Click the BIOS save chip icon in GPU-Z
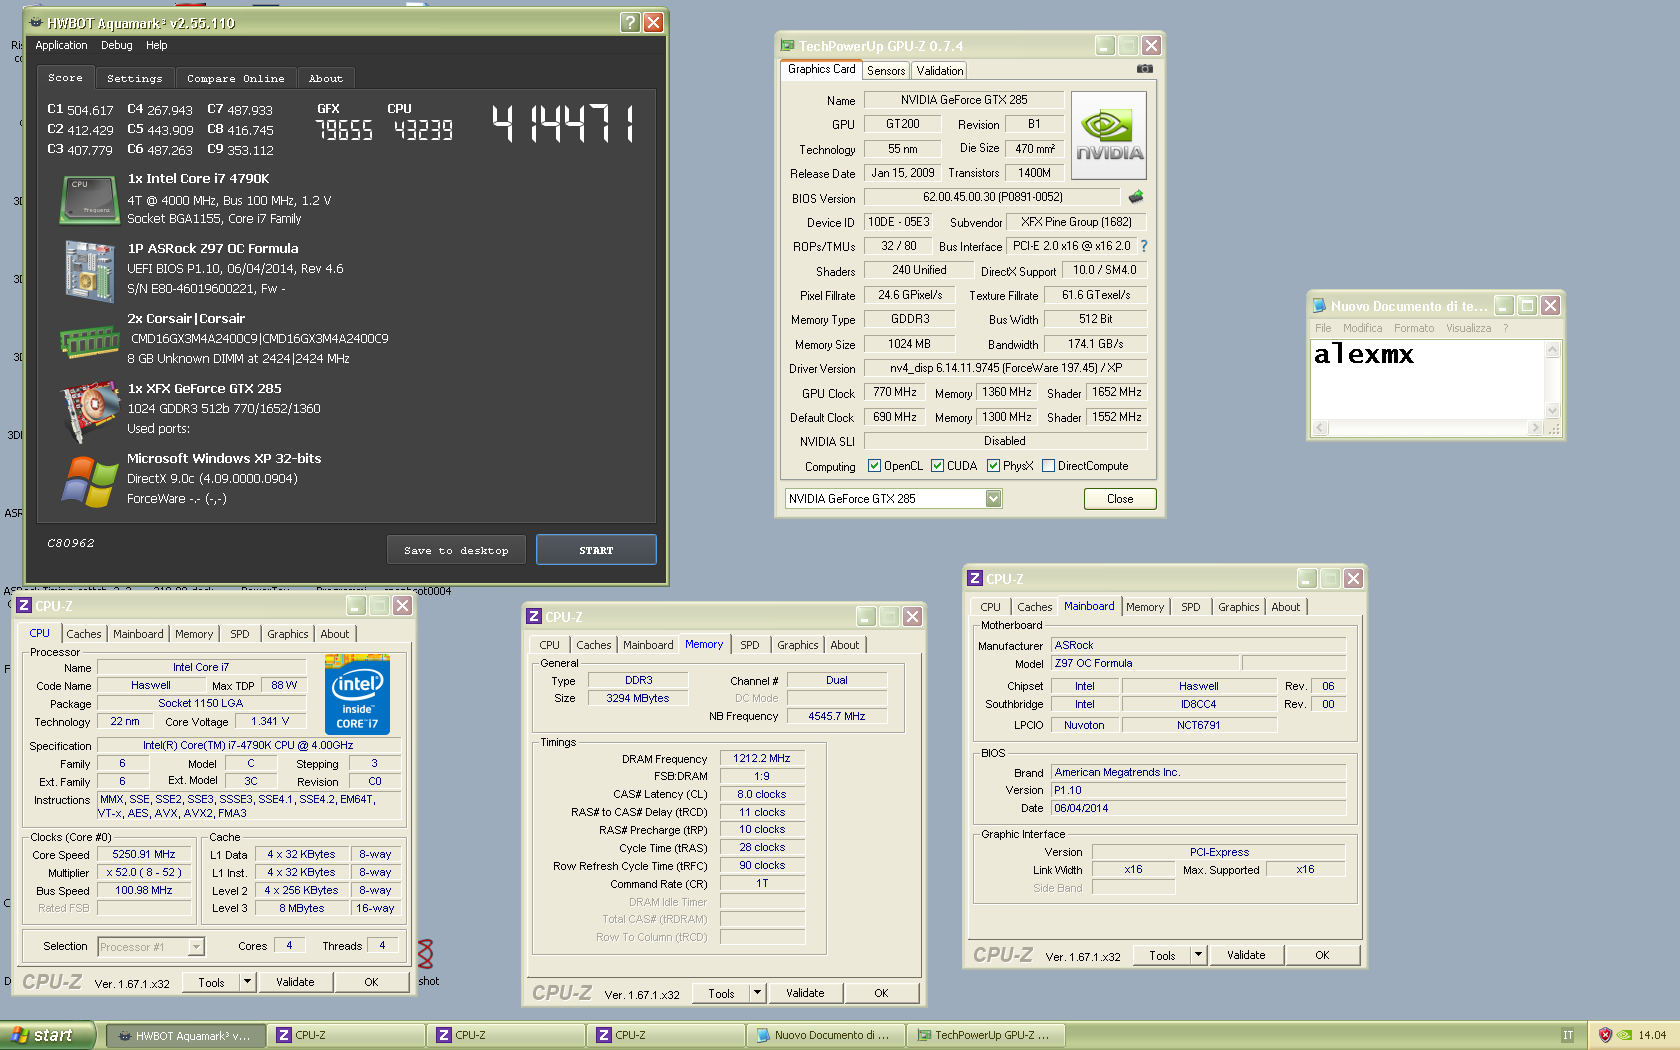Image resolution: width=1680 pixels, height=1050 pixels. point(1136,197)
